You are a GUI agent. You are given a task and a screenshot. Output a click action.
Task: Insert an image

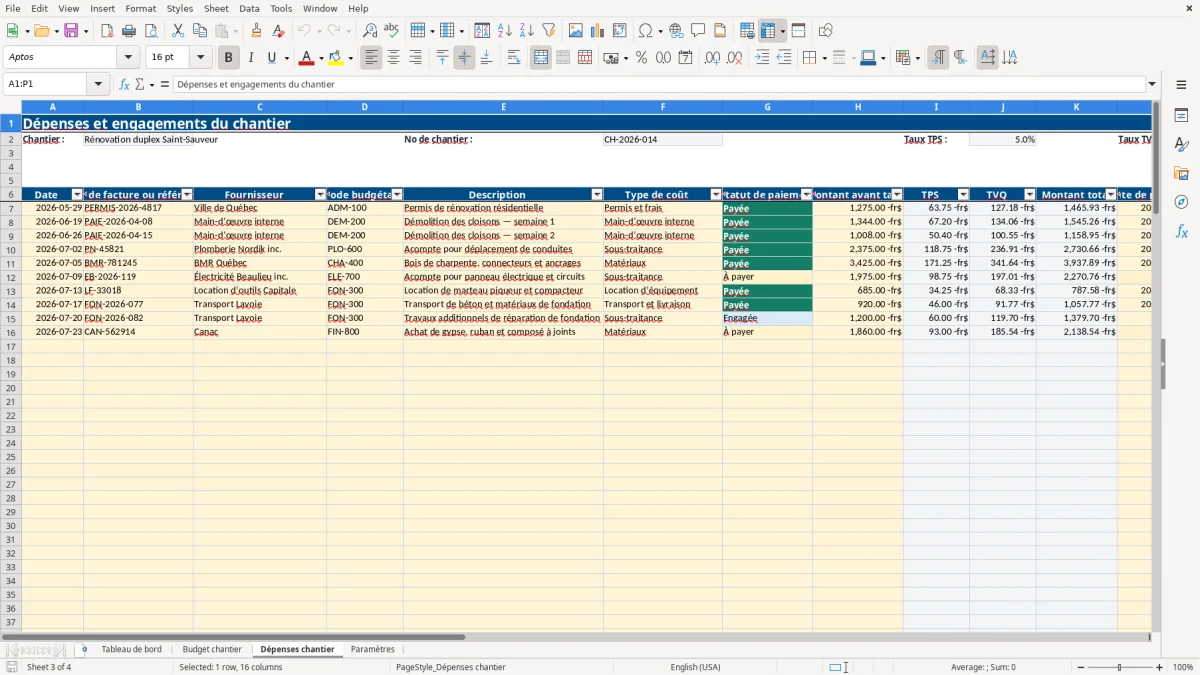(576, 31)
